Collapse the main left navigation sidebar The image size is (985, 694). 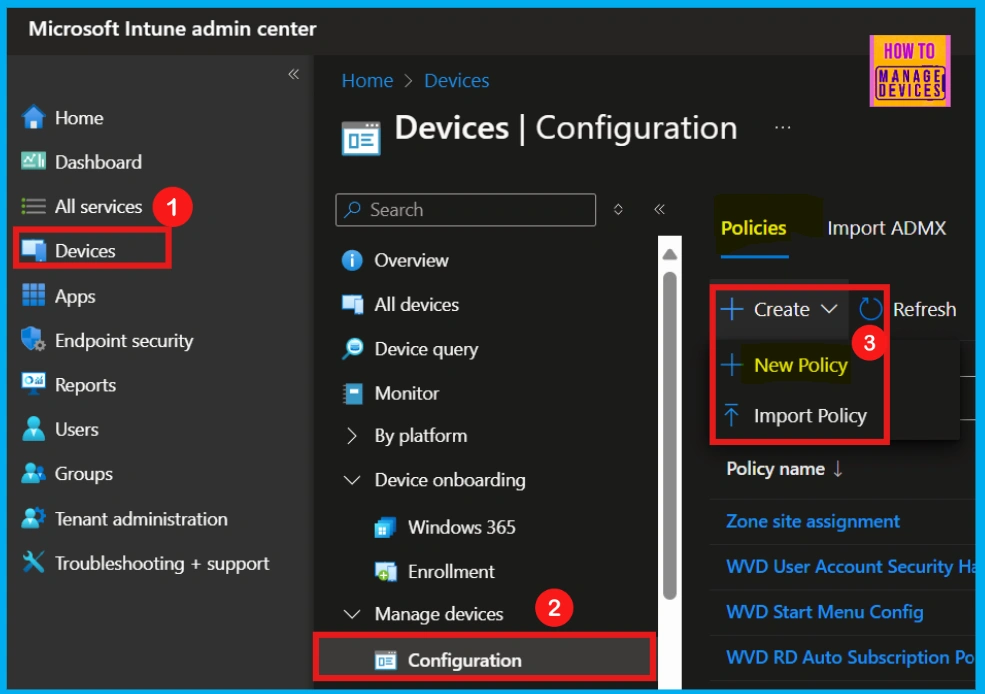[x=293, y=75]
